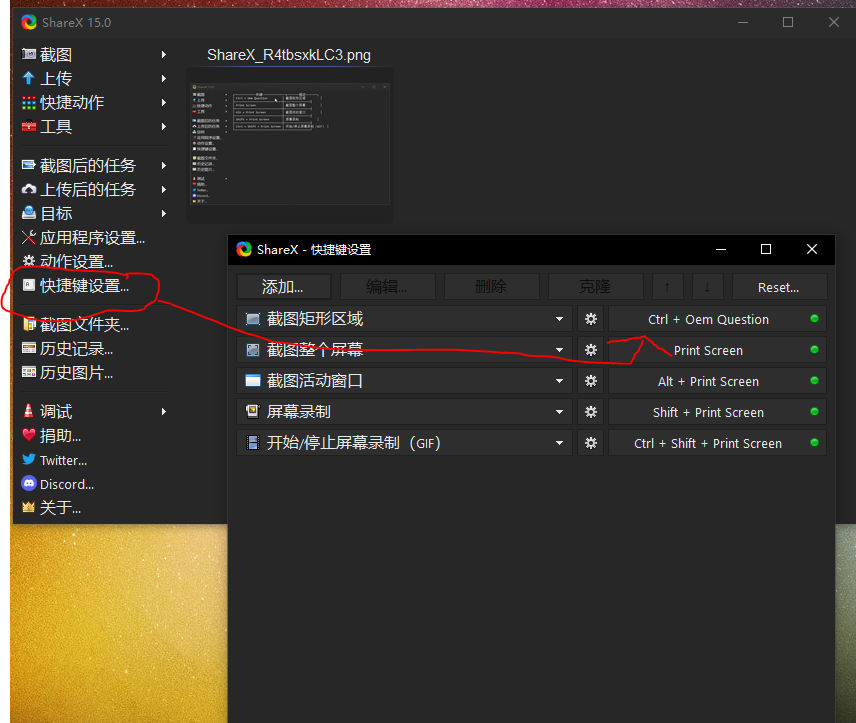Screen dimensions: 856x723
Task: Minimize the 快捷键设置 window
Action: pyautogui.click(x=721, y=250)
